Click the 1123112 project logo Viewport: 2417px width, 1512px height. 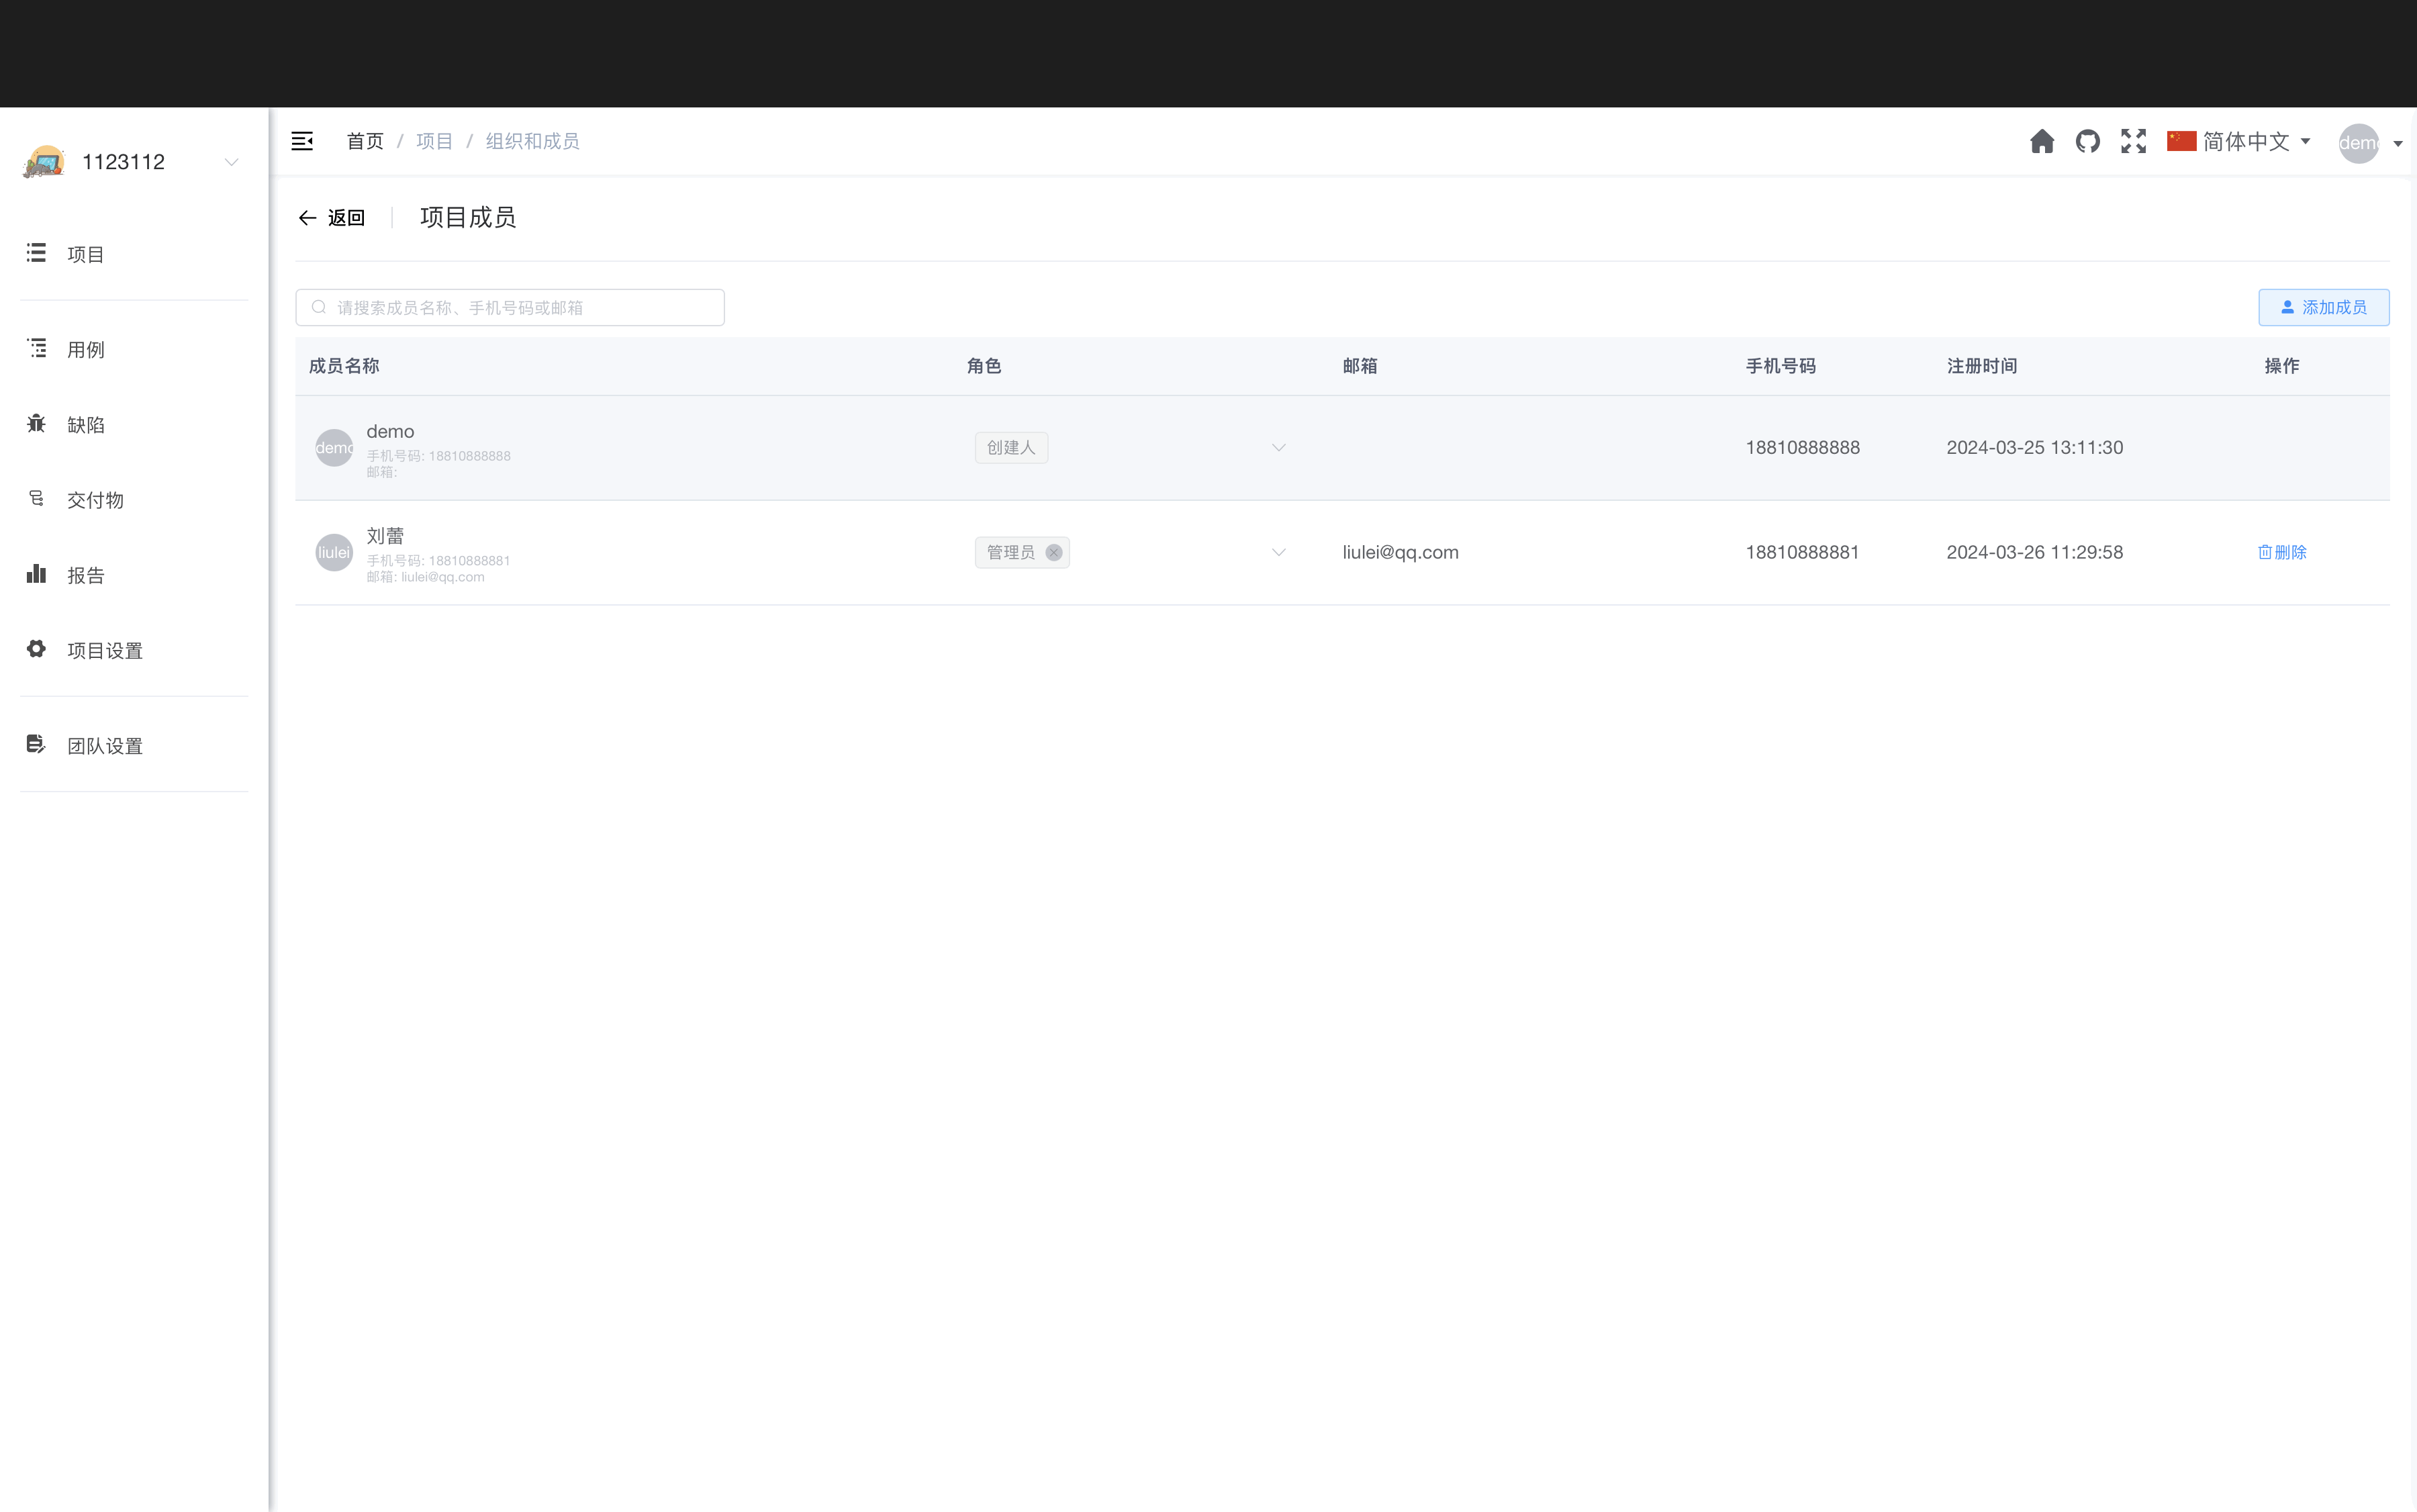click(x=44, y=162)
